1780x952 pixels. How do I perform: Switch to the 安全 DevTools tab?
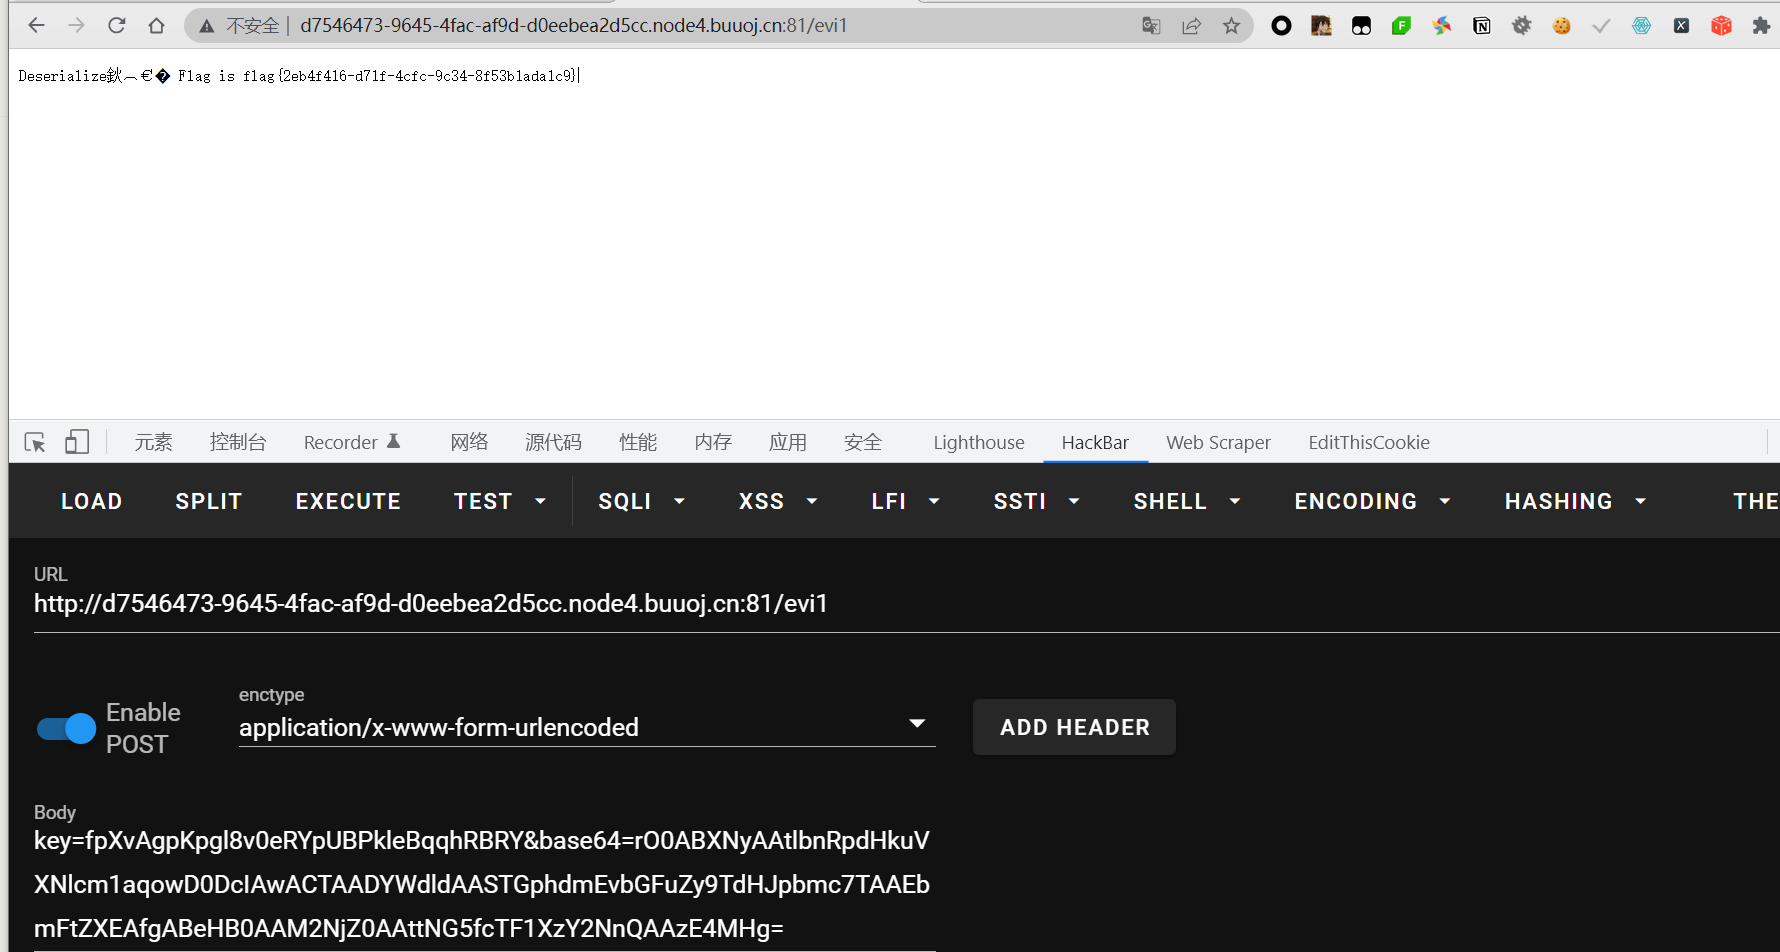click(x=863, y=442)
